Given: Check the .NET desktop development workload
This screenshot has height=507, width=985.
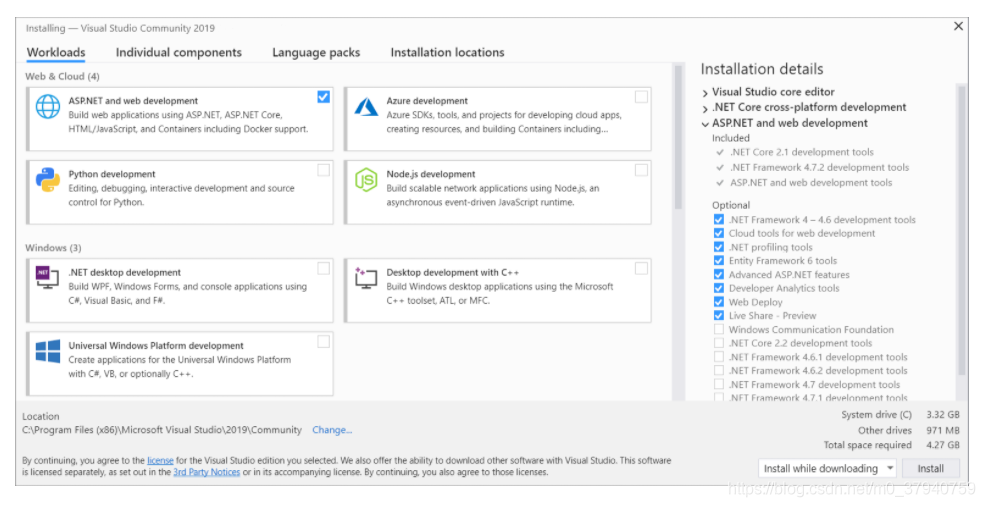Looking at the screenshot, I should click(324, 268).
